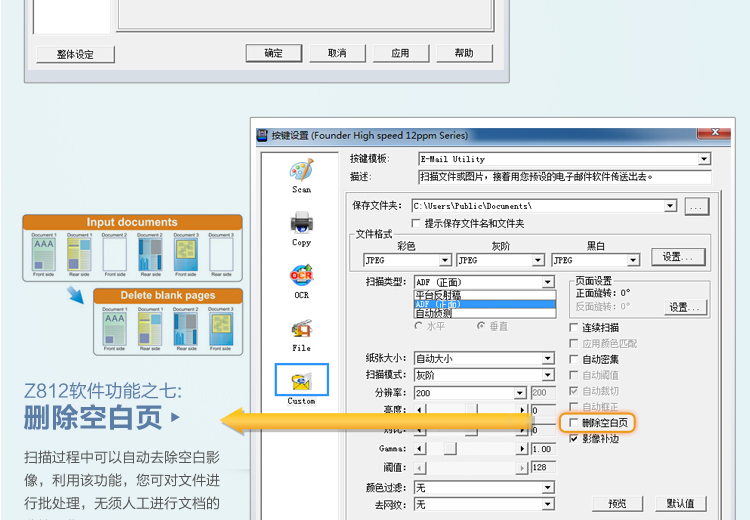Click the 保存文件夹 path field
The image size is (750, 520).
click(x=538, y=206)
